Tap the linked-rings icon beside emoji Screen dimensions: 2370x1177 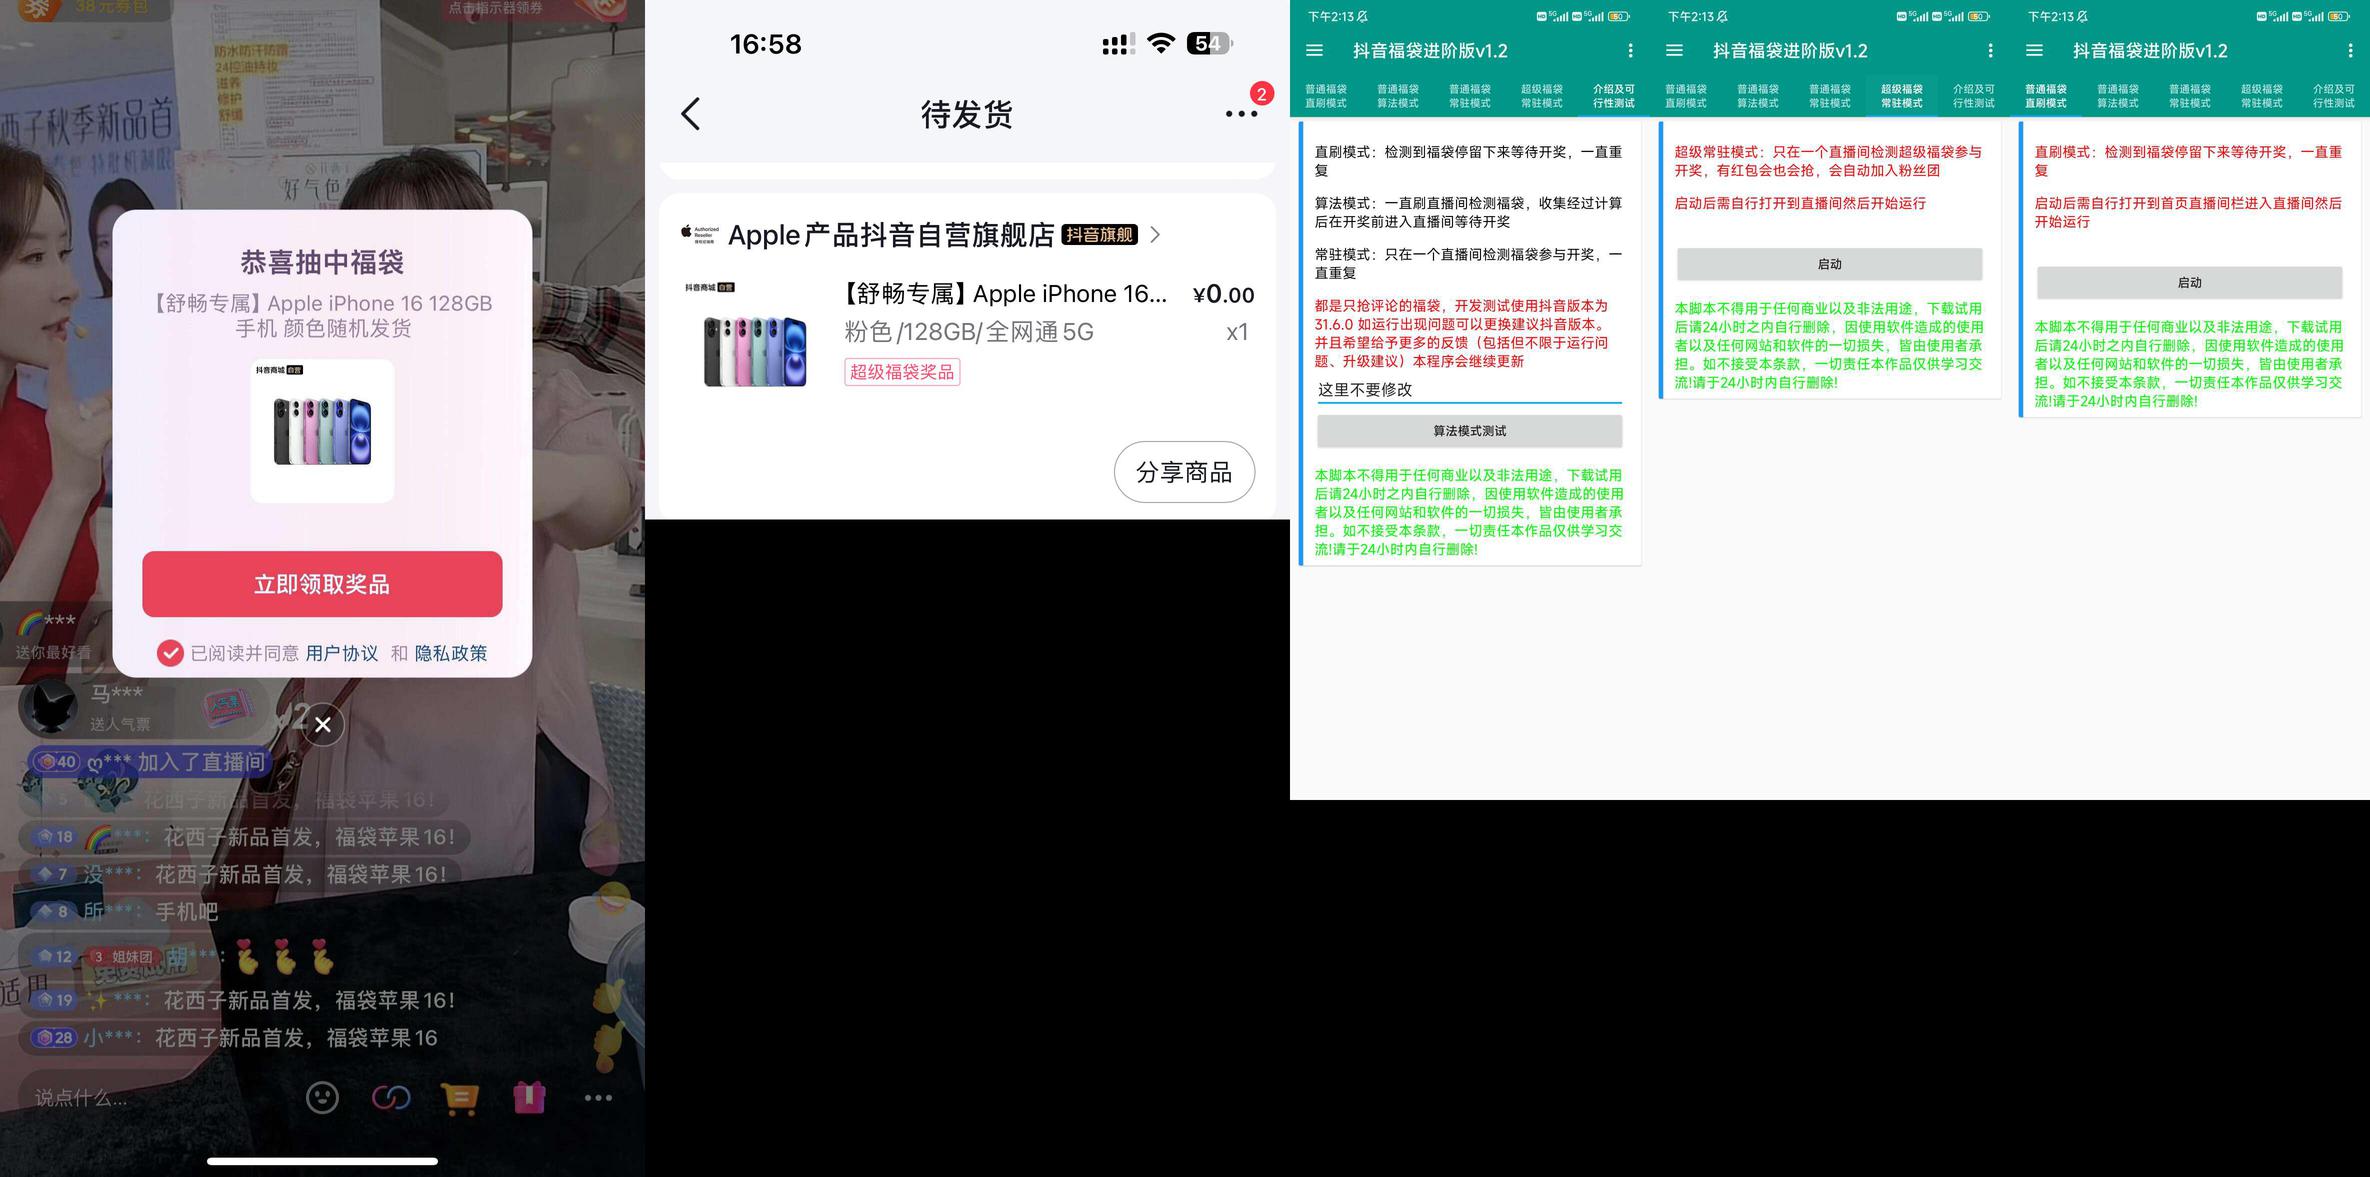click(390, 1097)
